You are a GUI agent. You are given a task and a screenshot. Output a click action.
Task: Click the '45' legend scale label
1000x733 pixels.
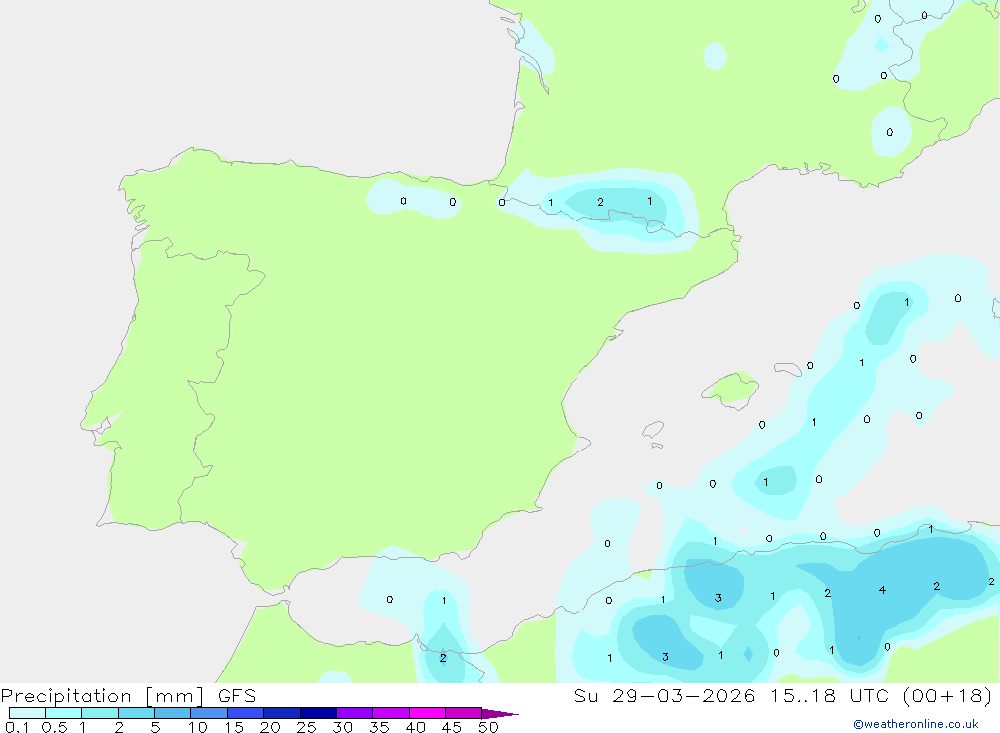tap(452, 727)
